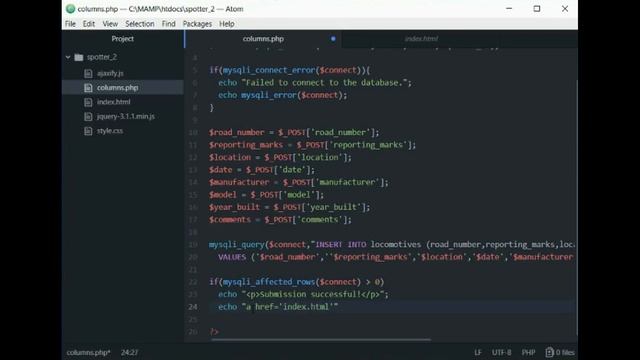Click the mysqli_query INSERT INTO line
The image size is (640, 360).
(x=392, y=244)
